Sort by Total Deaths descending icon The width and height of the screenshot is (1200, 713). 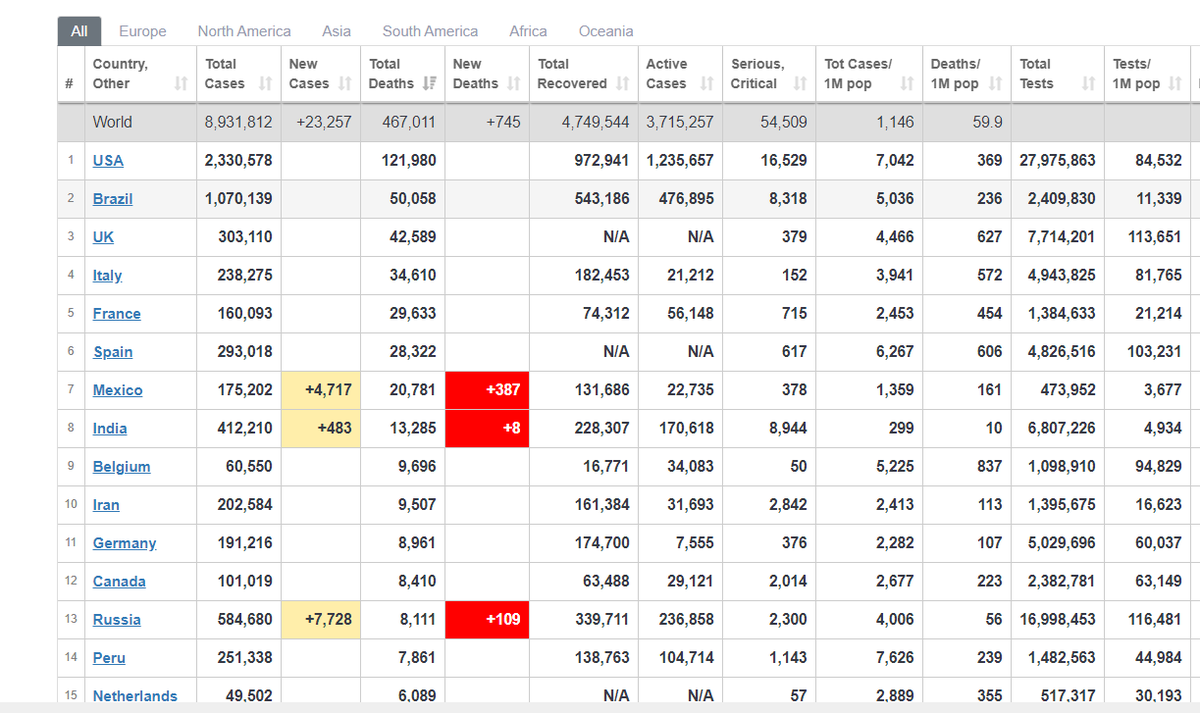coord(429,84)
